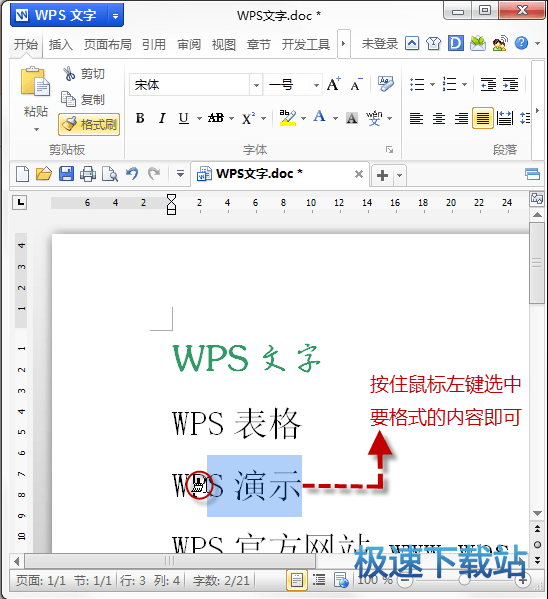The image size is (548, 599).
Task: Create new blank document icon
Action: click(x=23, y=174)
